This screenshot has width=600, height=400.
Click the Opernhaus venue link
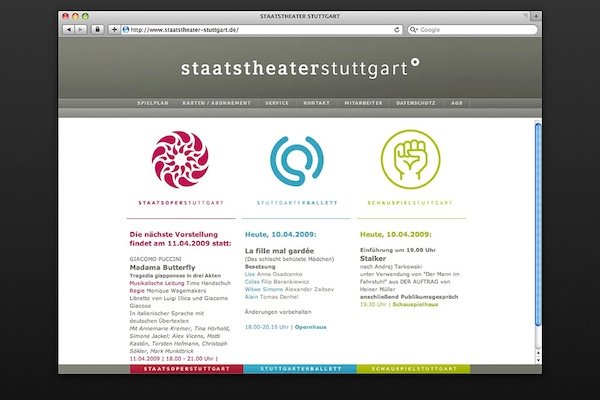tap(310, 327)
